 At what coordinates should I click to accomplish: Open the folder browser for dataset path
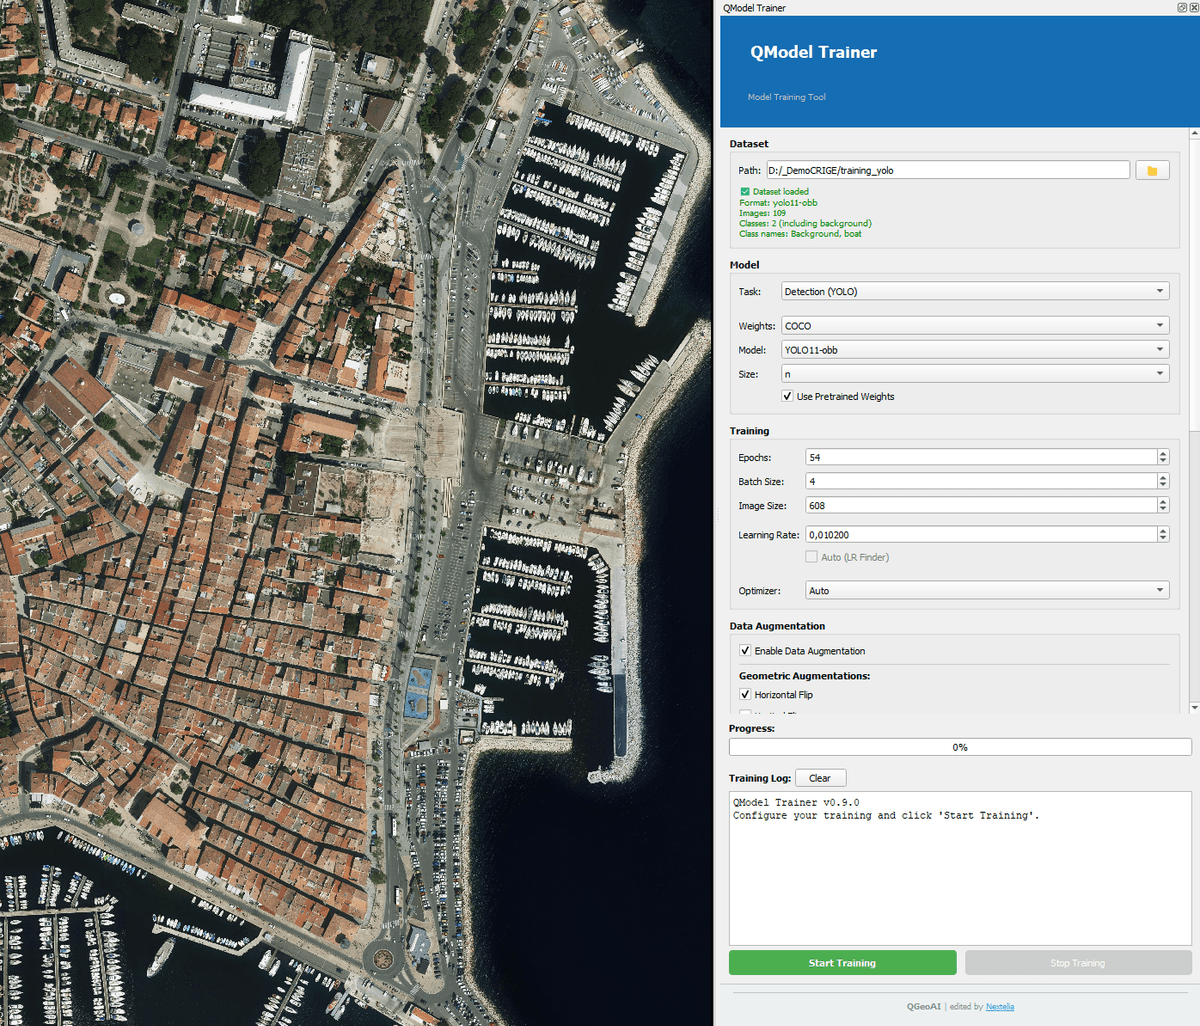click(x=1151, y=169)
